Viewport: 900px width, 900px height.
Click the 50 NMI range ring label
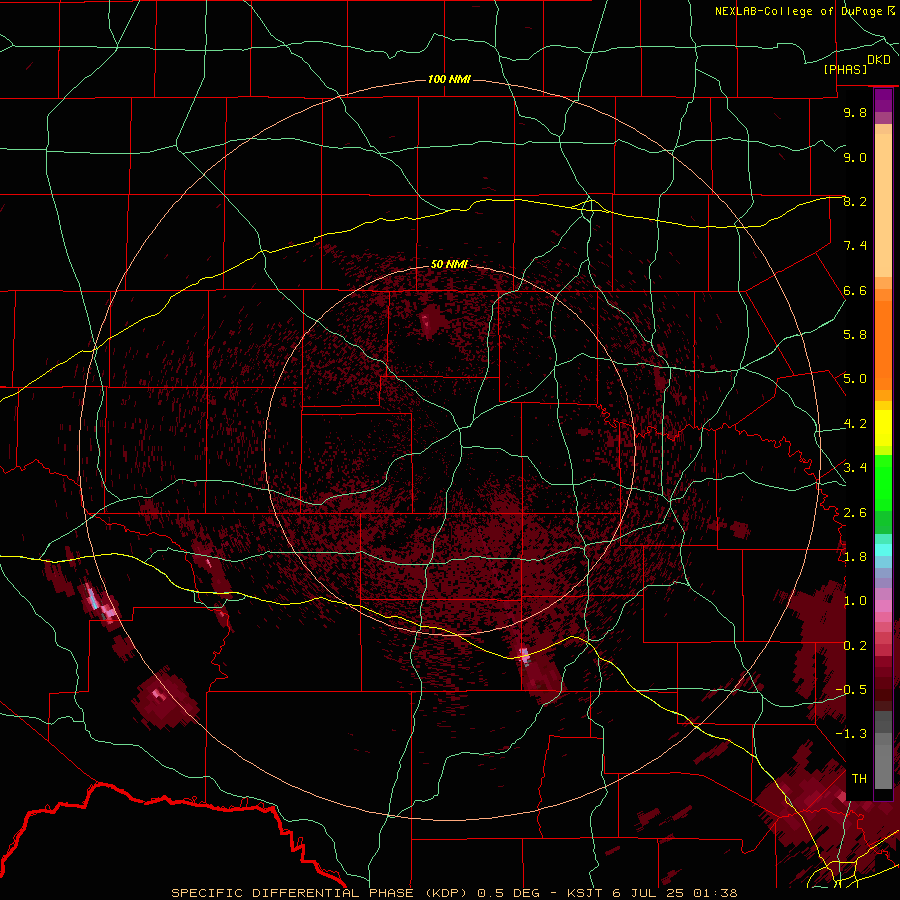coord(449,265)
